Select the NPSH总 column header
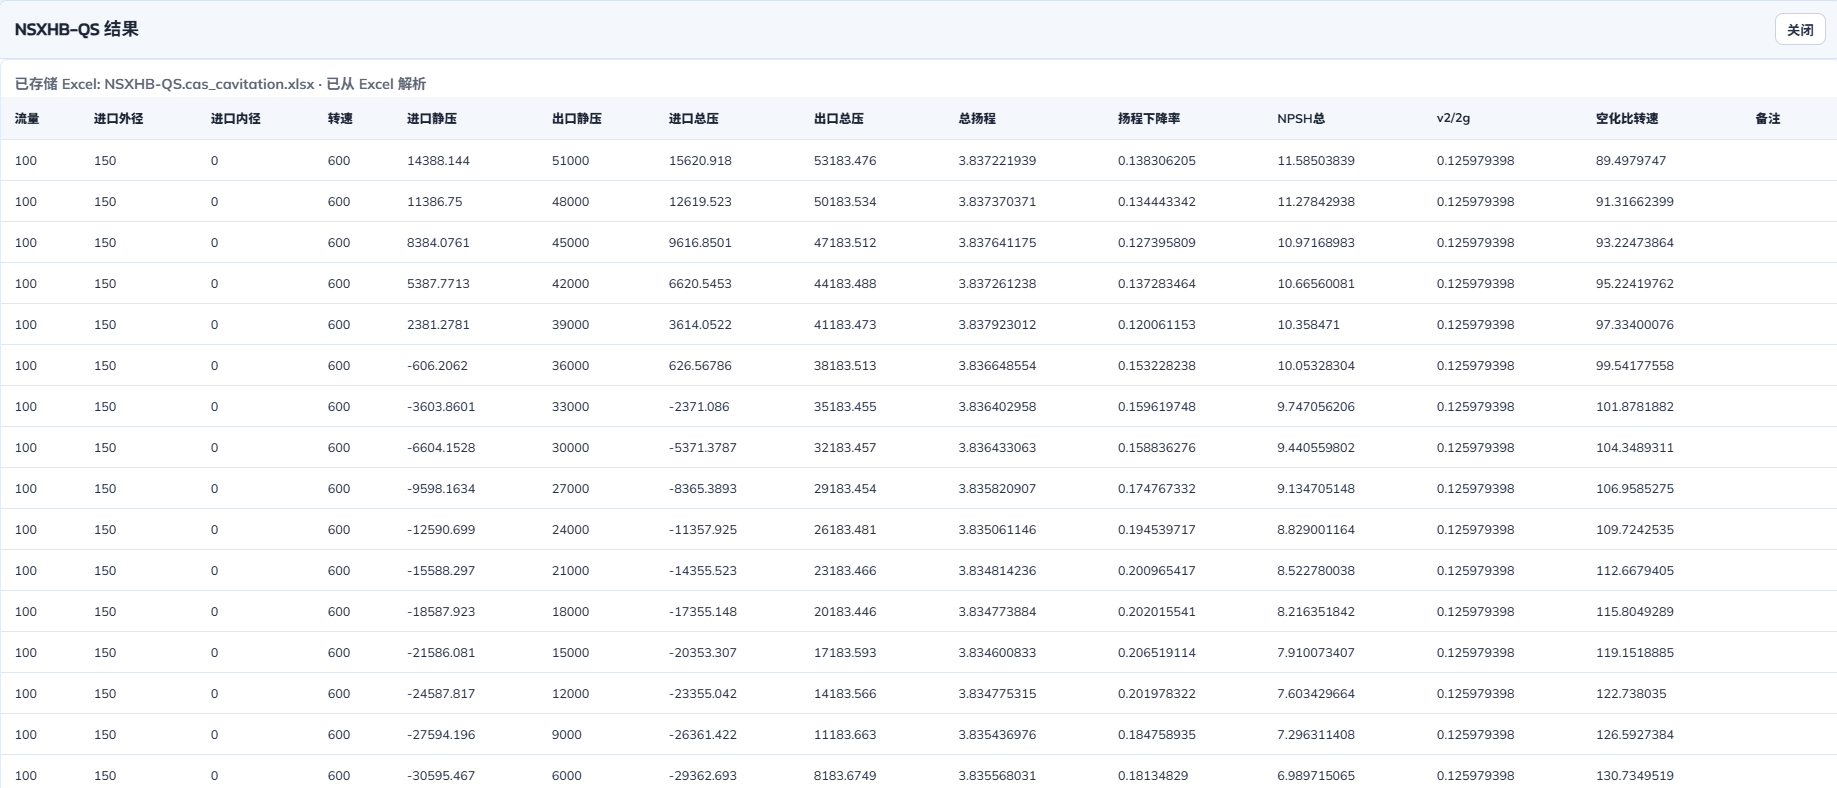 (1301, 119)
